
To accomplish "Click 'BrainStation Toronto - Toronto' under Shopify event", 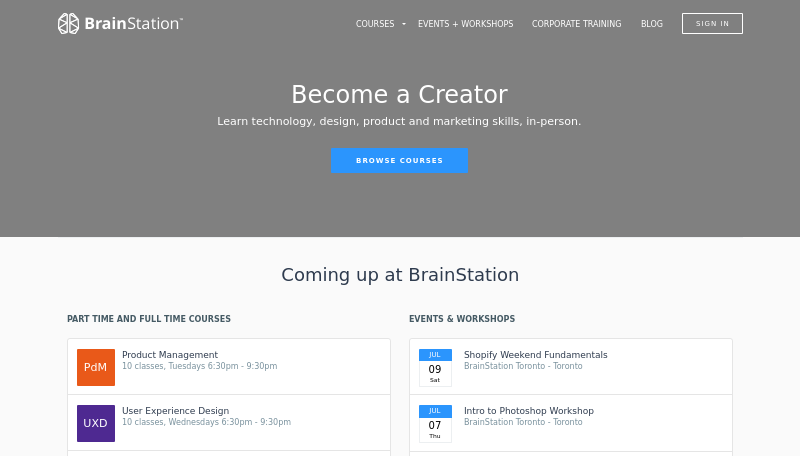I will (523, 366).
